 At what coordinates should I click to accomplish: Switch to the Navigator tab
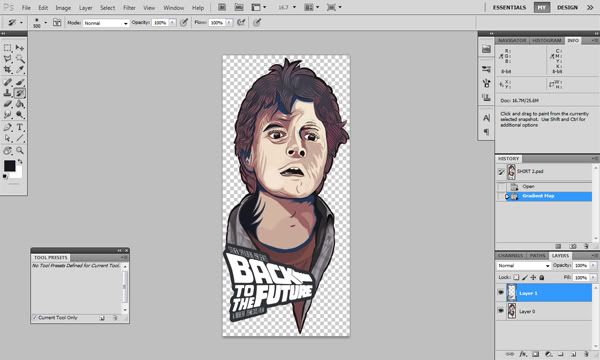pyautogui.click(x=512, y=40)
